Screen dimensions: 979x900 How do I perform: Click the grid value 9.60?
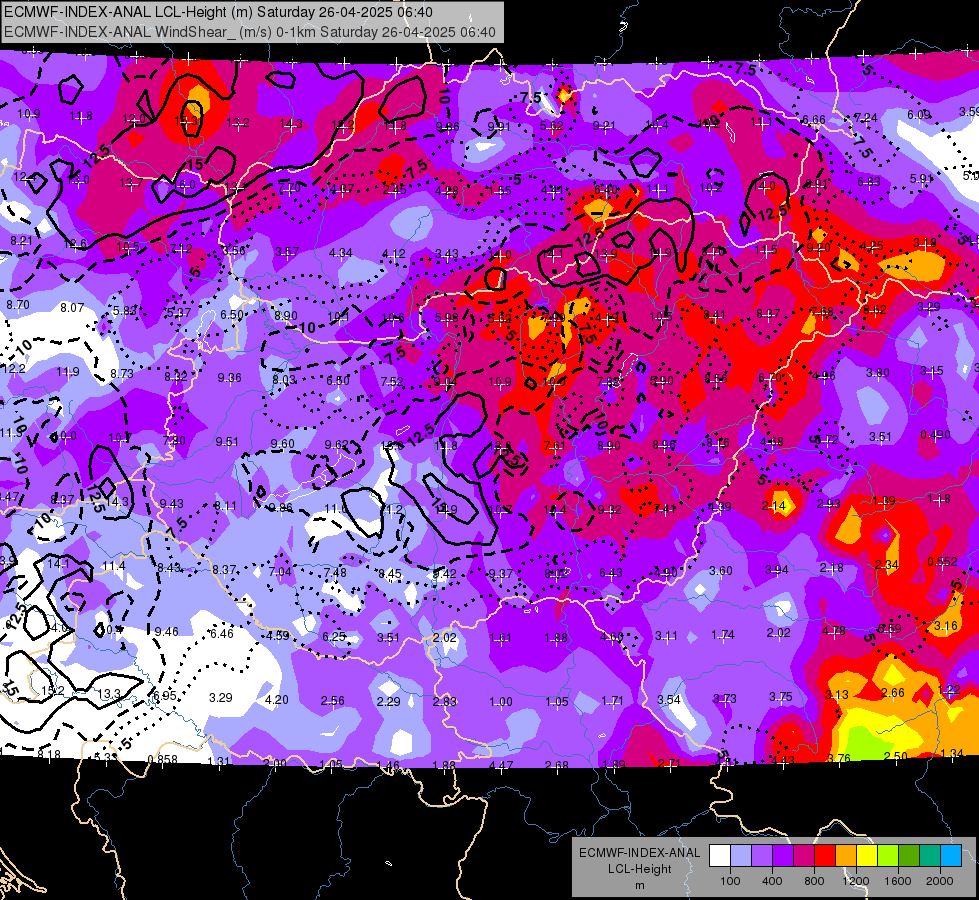(x=282, y=443)
